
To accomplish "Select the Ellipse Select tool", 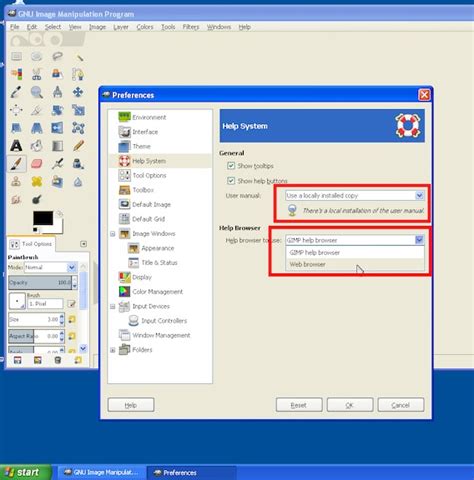I will [x=37, y=56].
